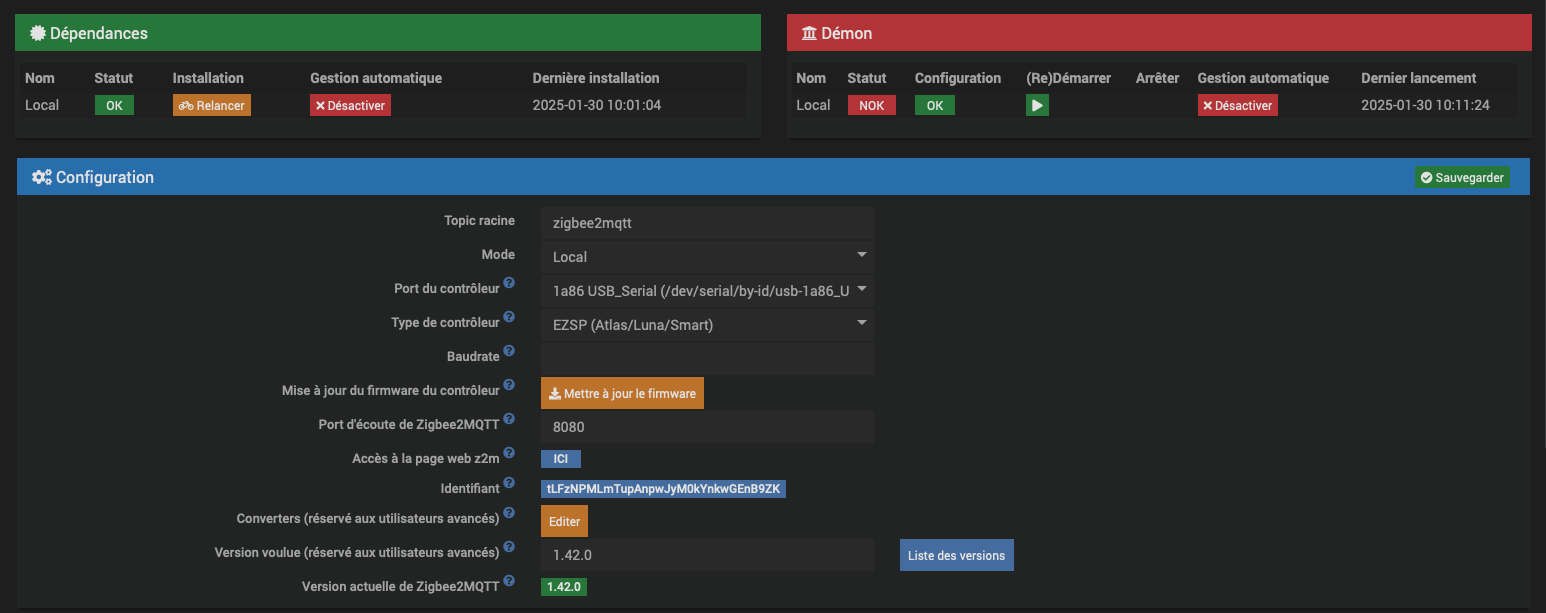Click the building icon in the Démon header
Viewport: 1546px width, 613px height.
(x=809, y=33)
